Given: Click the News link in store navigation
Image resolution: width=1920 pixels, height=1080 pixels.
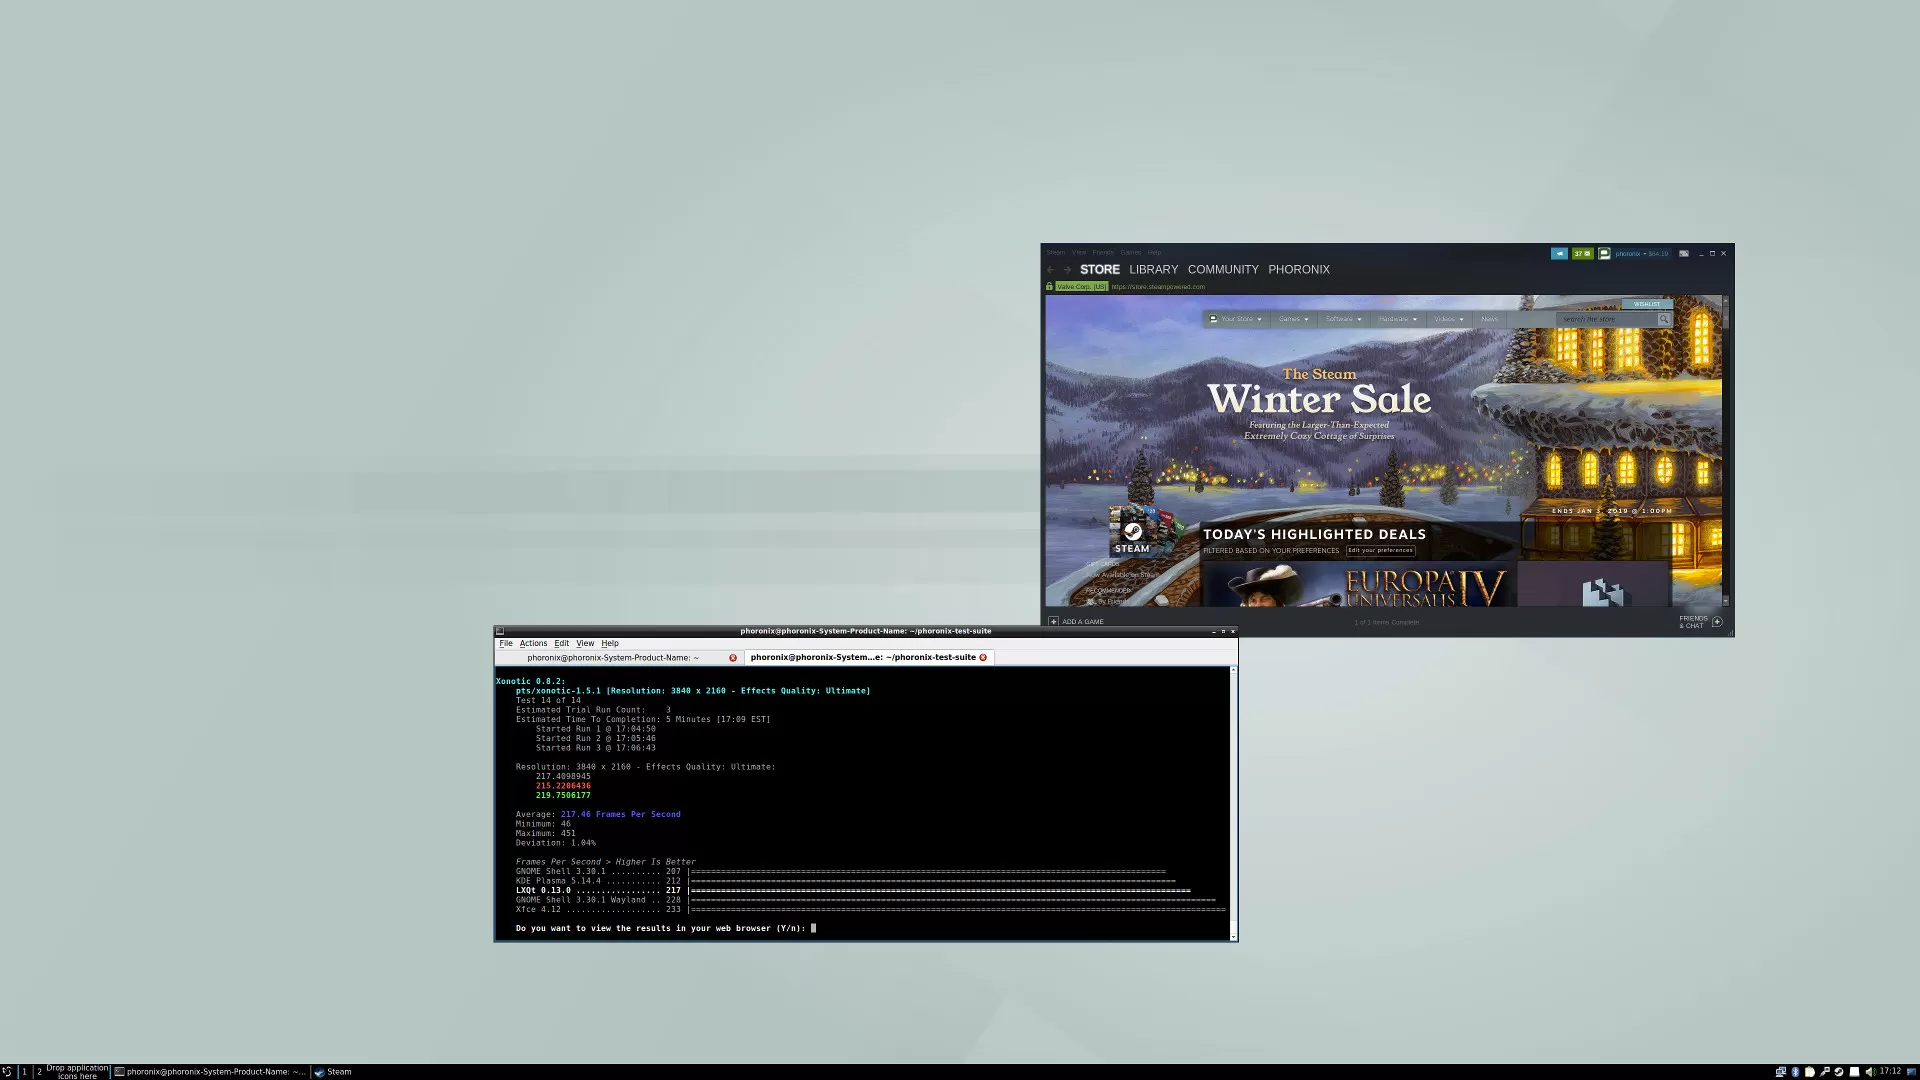Looking at the screenshot, I should [x=1489, y=319].
